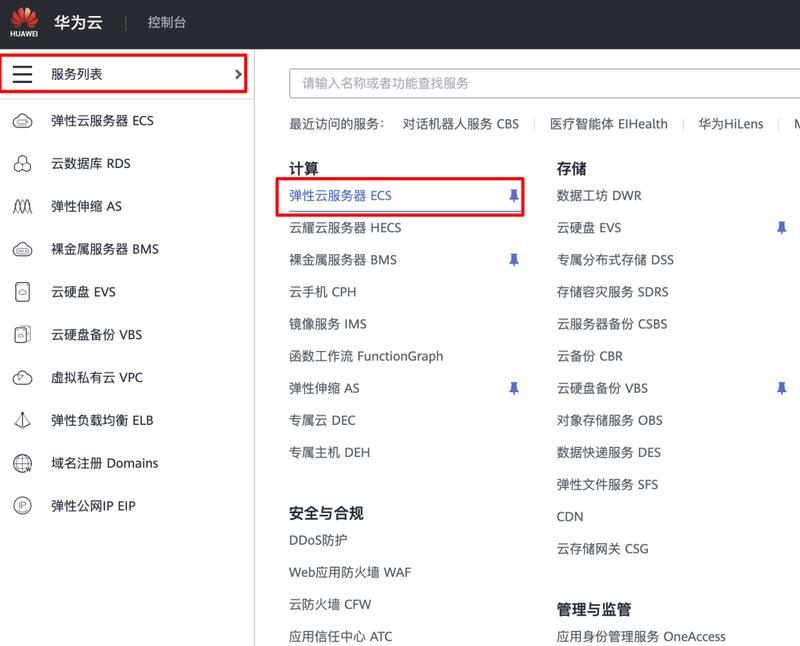Click the VBS disk backup sidebar icon
The height and width of the screenshot is (646, 800).
pyautogui.click(x=22, y=335)
